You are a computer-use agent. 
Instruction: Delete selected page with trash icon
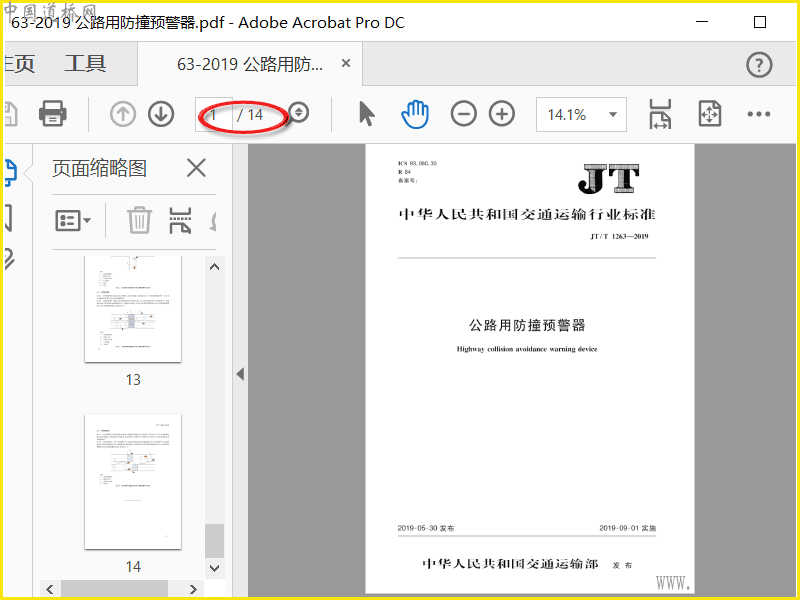[x=139, y=220]
